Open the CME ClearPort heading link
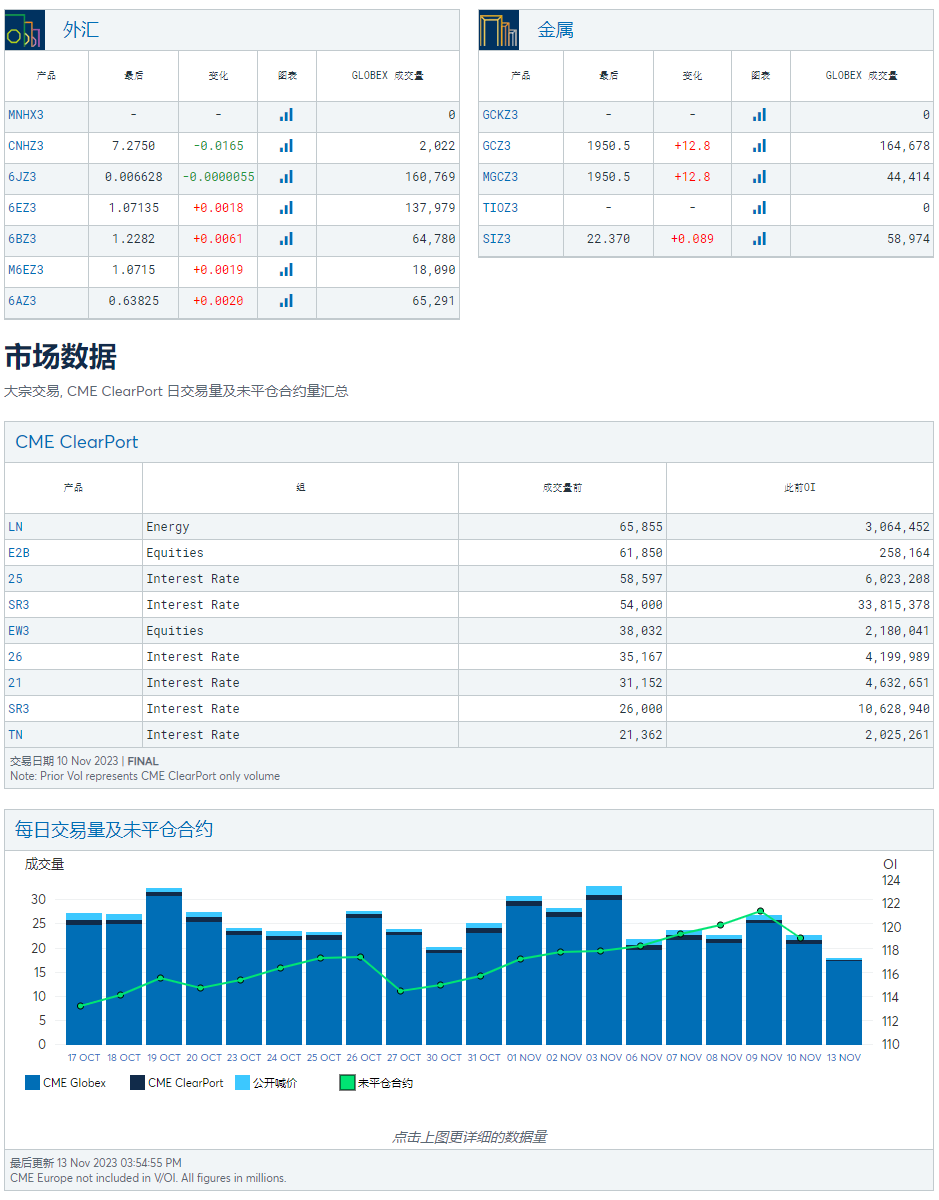The width and height of the screenshot is (939, 1200). (77, 442)
